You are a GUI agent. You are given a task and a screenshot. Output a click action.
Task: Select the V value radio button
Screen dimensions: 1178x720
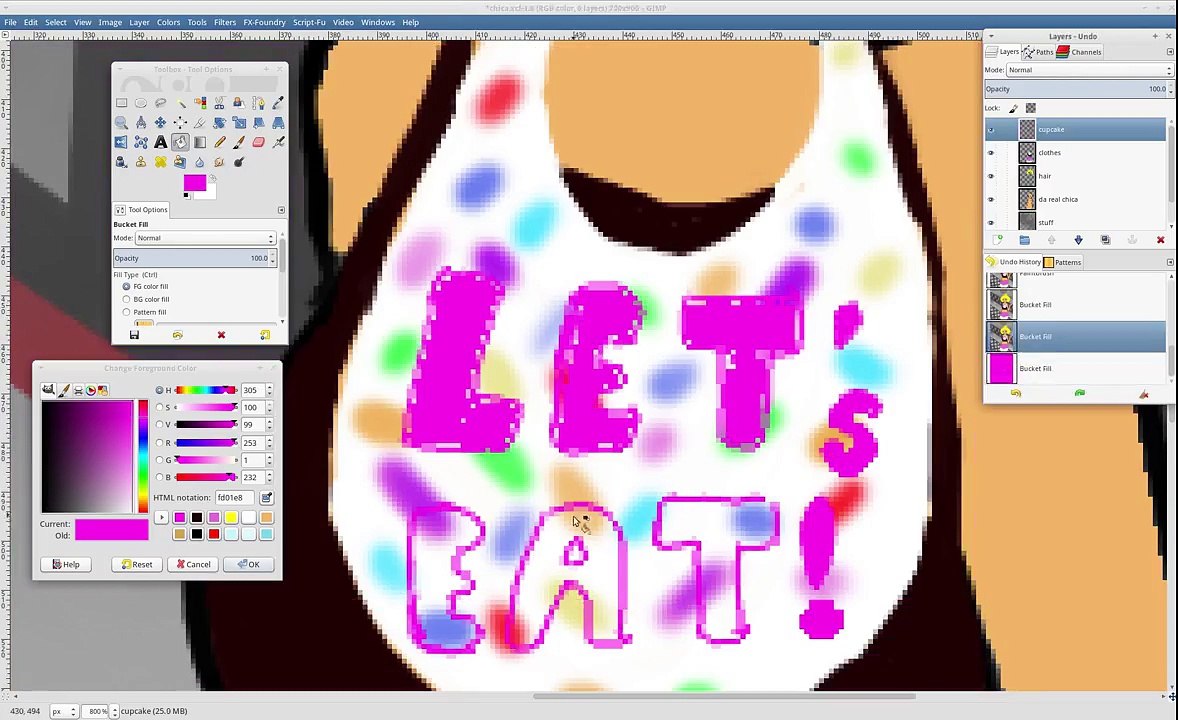[x=159, y=425]
